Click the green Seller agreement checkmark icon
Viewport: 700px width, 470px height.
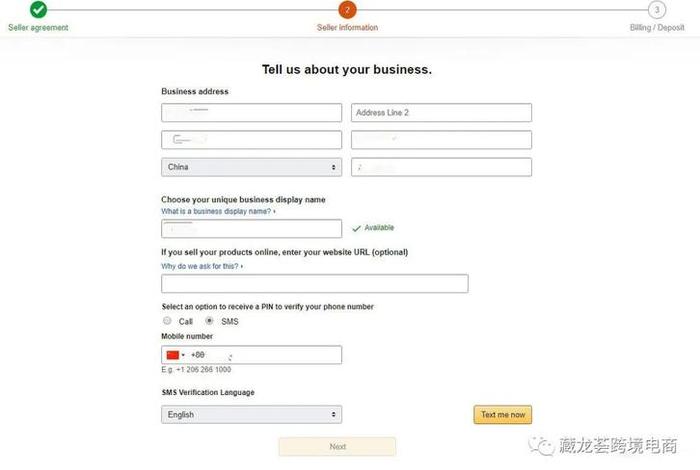tap(38, 10)
